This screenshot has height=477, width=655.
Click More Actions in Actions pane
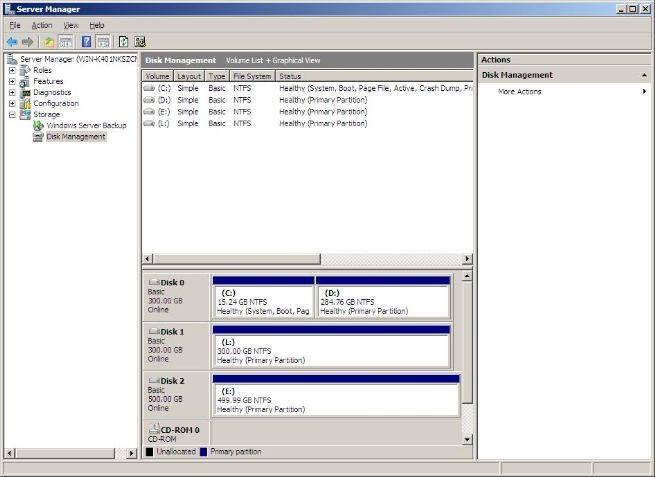tap(520, 91)
